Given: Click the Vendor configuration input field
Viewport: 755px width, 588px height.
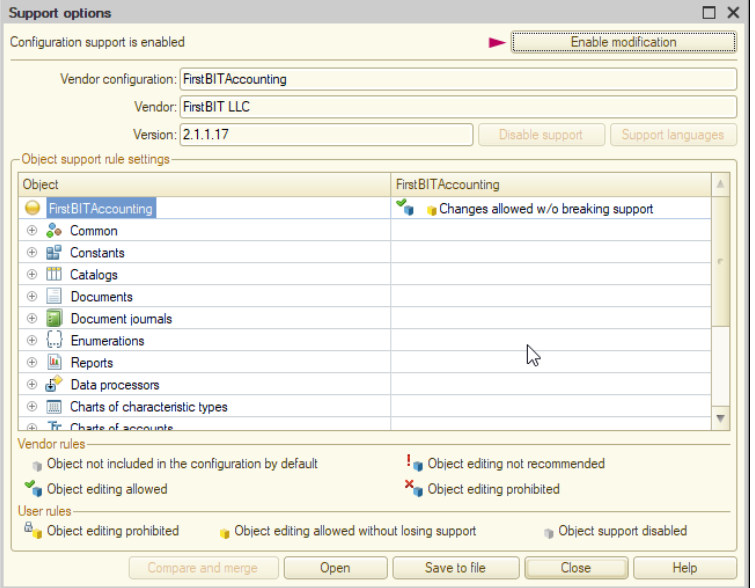Looking at the screenshot, I should point(458,79).
